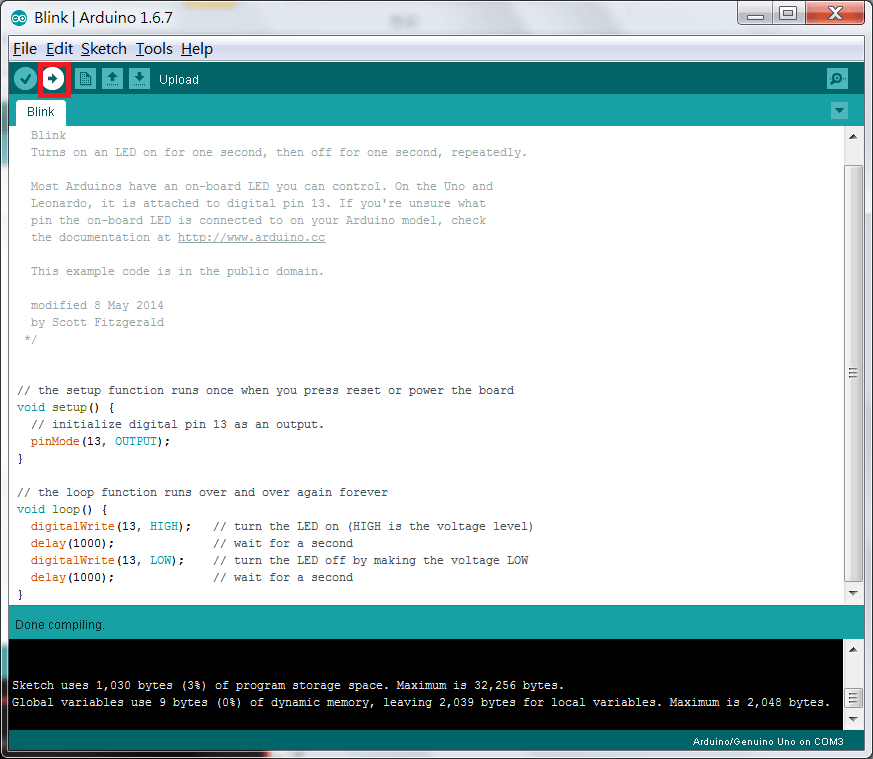Maximize the Arduino window
The image size is (873, 759).
click(788, 13)
